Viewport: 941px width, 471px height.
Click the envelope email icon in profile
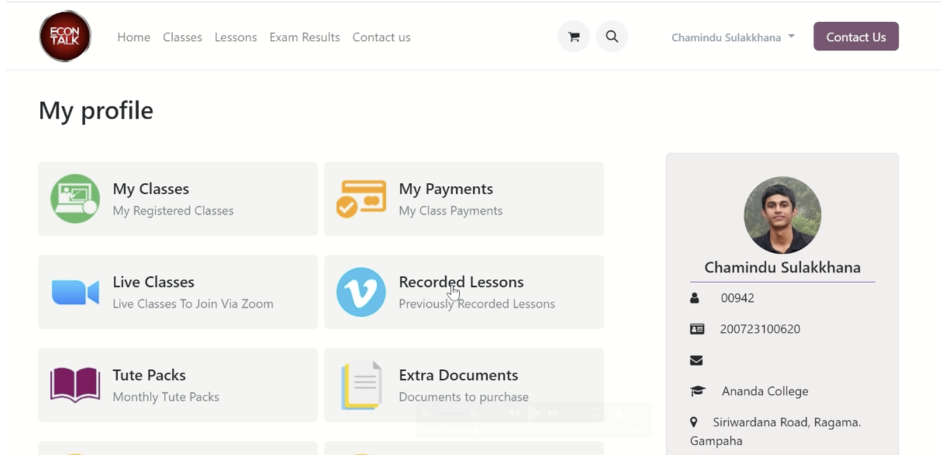[x=696, y=360]
